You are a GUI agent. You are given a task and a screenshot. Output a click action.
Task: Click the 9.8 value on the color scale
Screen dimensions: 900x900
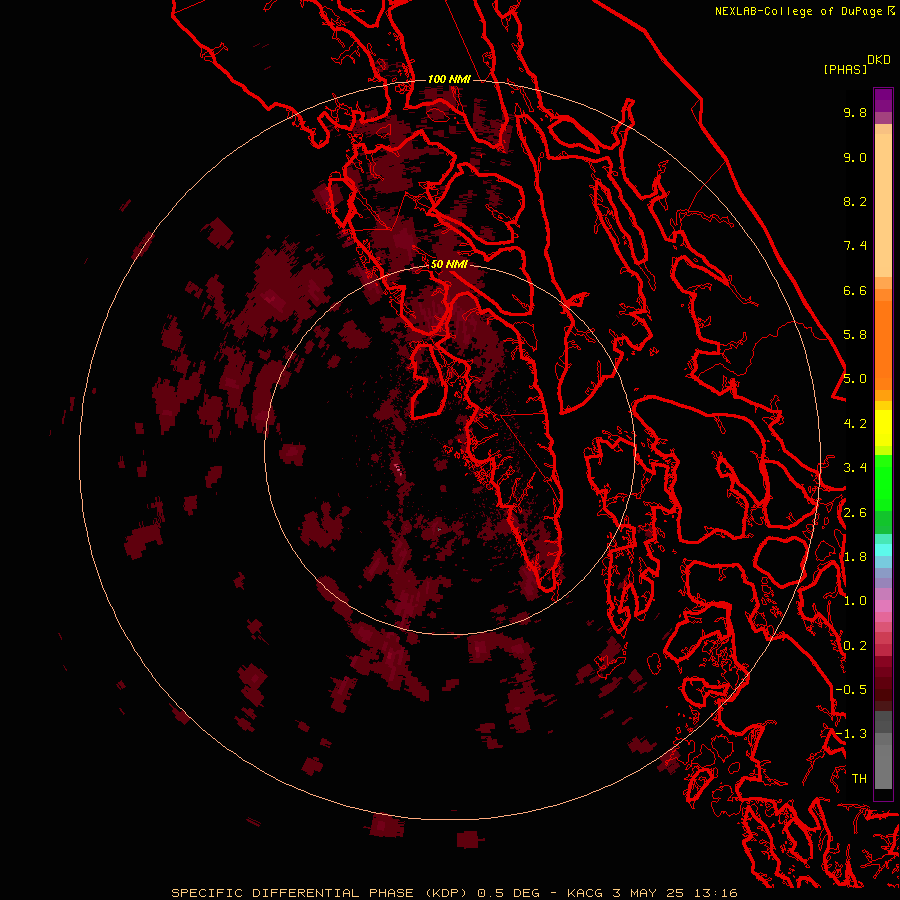[x=855, y=112]
